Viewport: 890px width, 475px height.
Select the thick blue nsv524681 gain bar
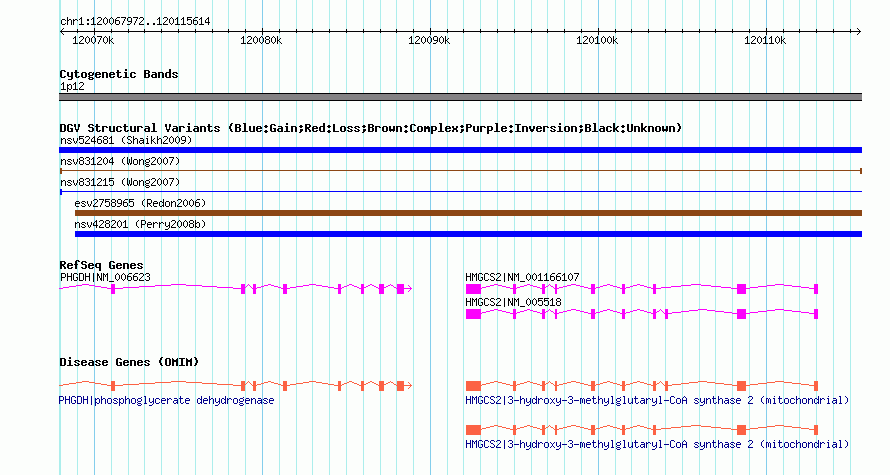click(x=460, y=150)
